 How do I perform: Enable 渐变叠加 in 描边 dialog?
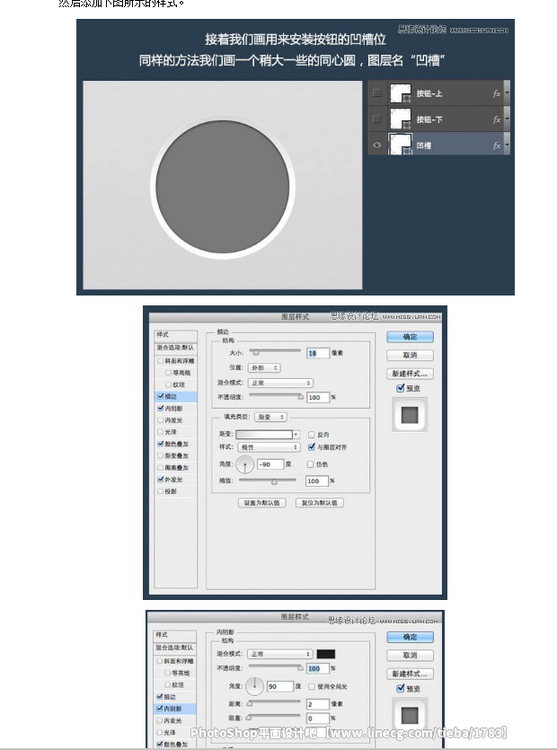[x=161, y=456]
